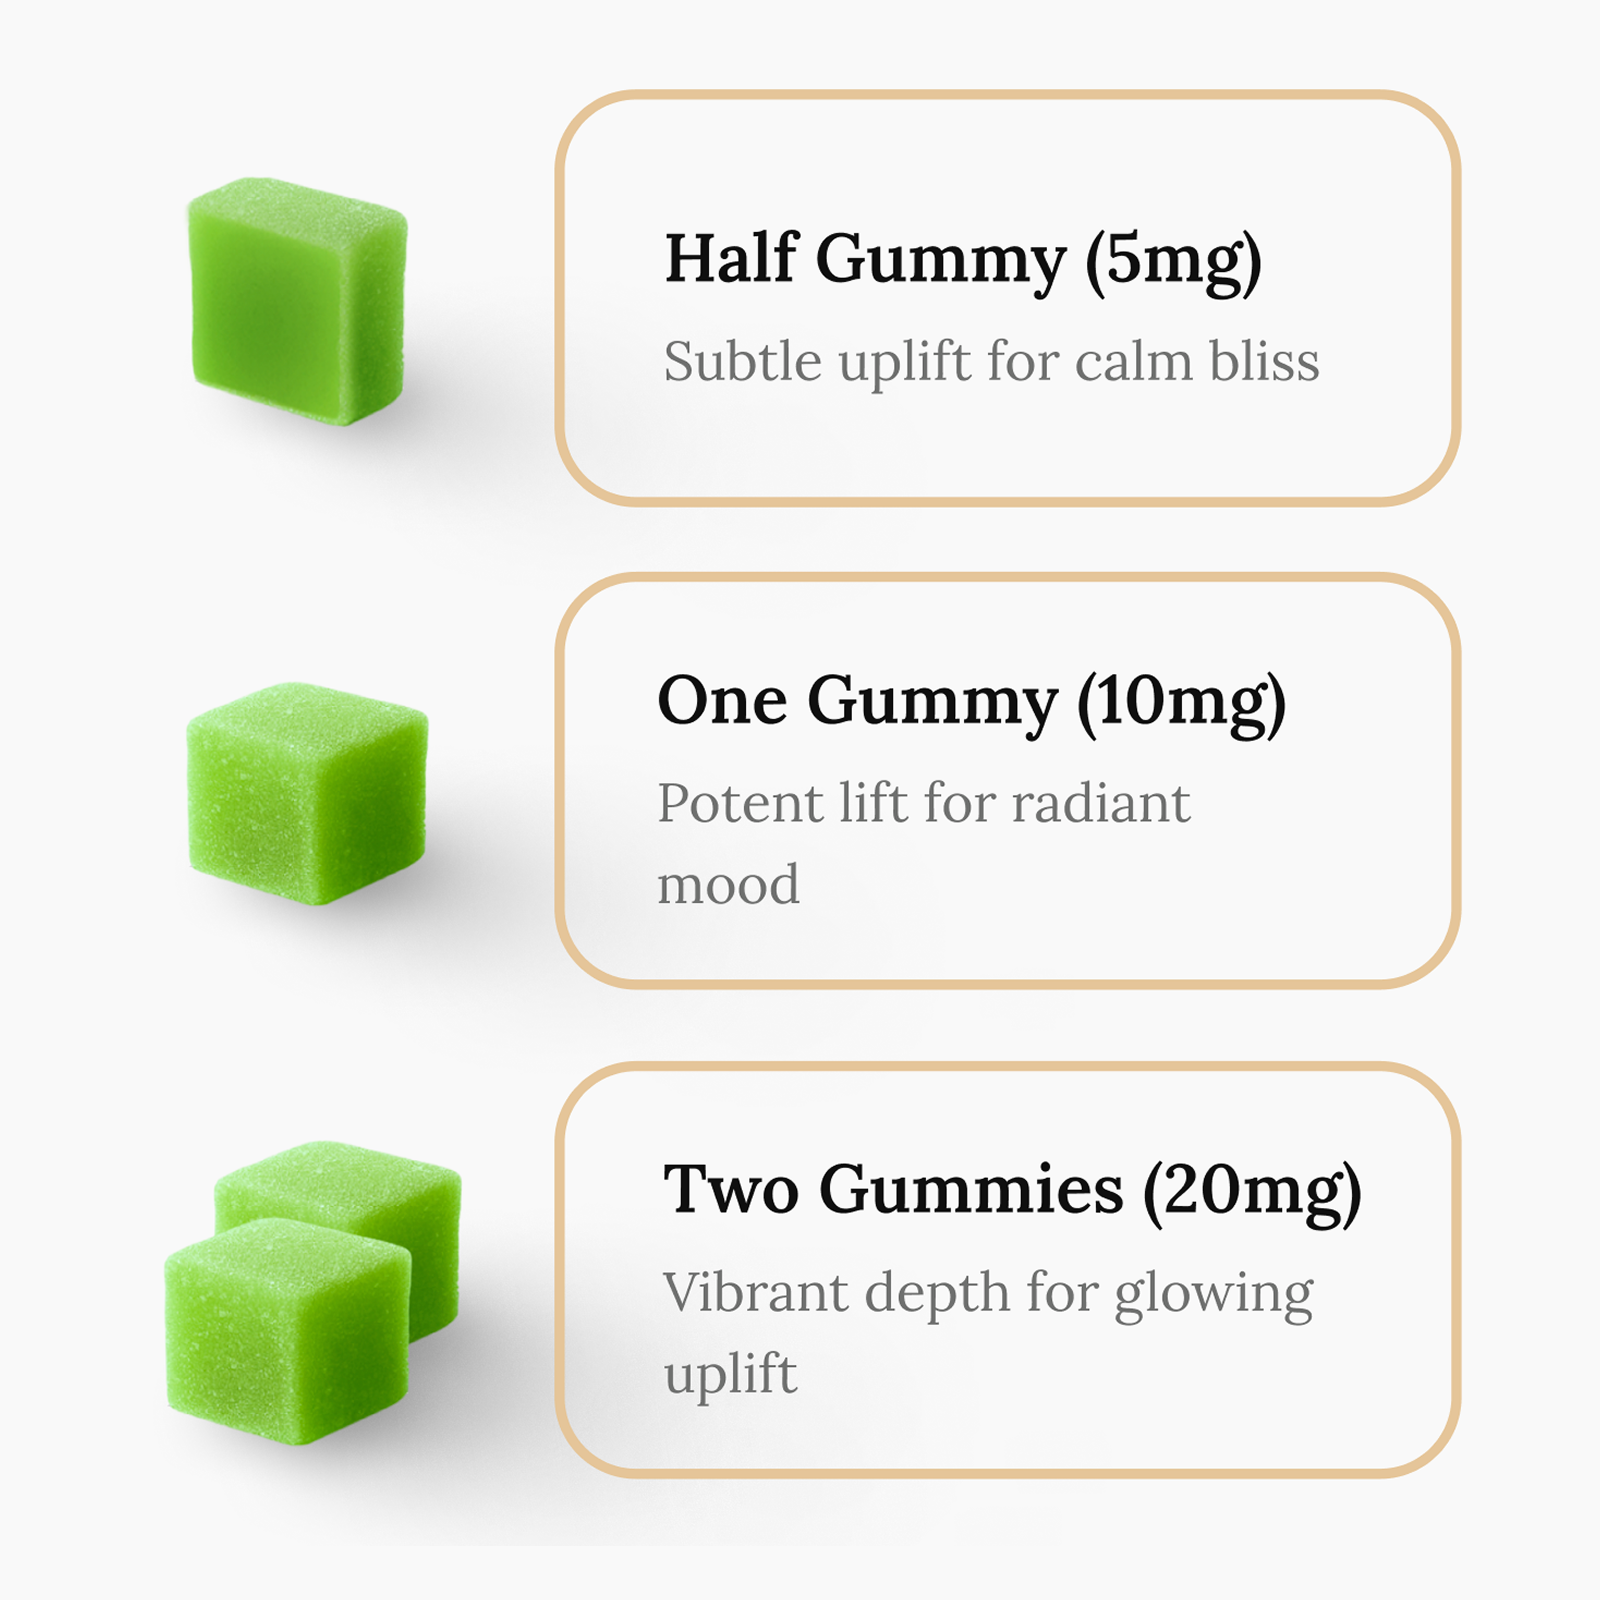Click "Subtle uplift for calm bliss" text
The width and height of the screenshot is (1600, 1600).
tap(991, 361)
